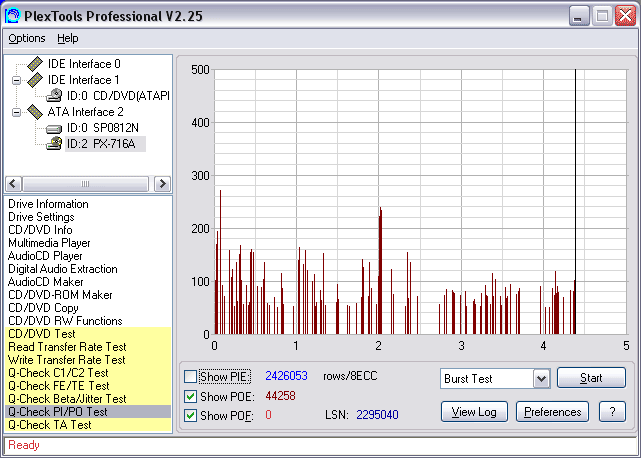Collapse the ATA Interface 2 tree node
The width and height of the screenshot is (641, 458).
click(16, 112)
